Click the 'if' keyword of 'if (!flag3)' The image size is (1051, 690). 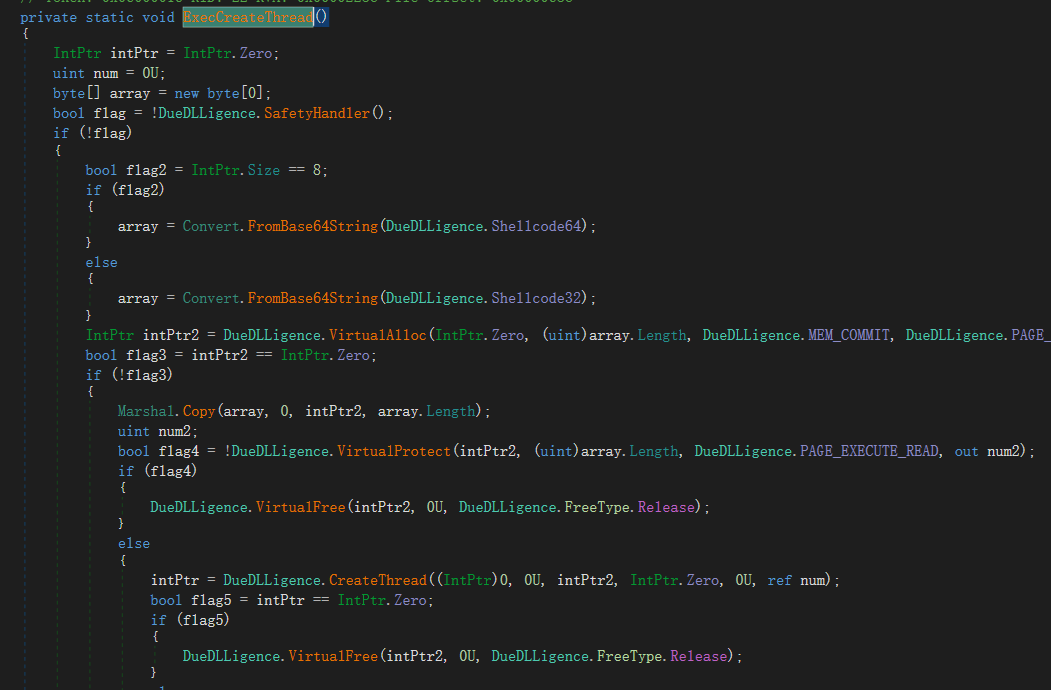94,375
